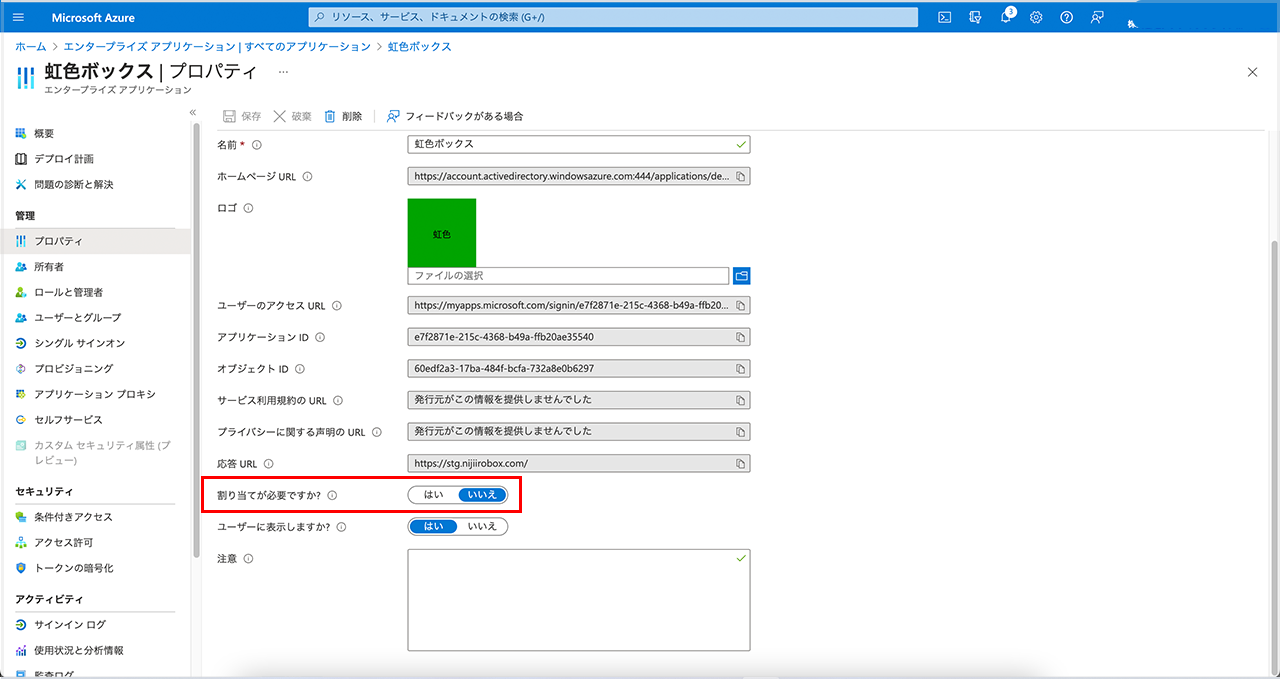Open portal settings gear icon

point(1036,17)
